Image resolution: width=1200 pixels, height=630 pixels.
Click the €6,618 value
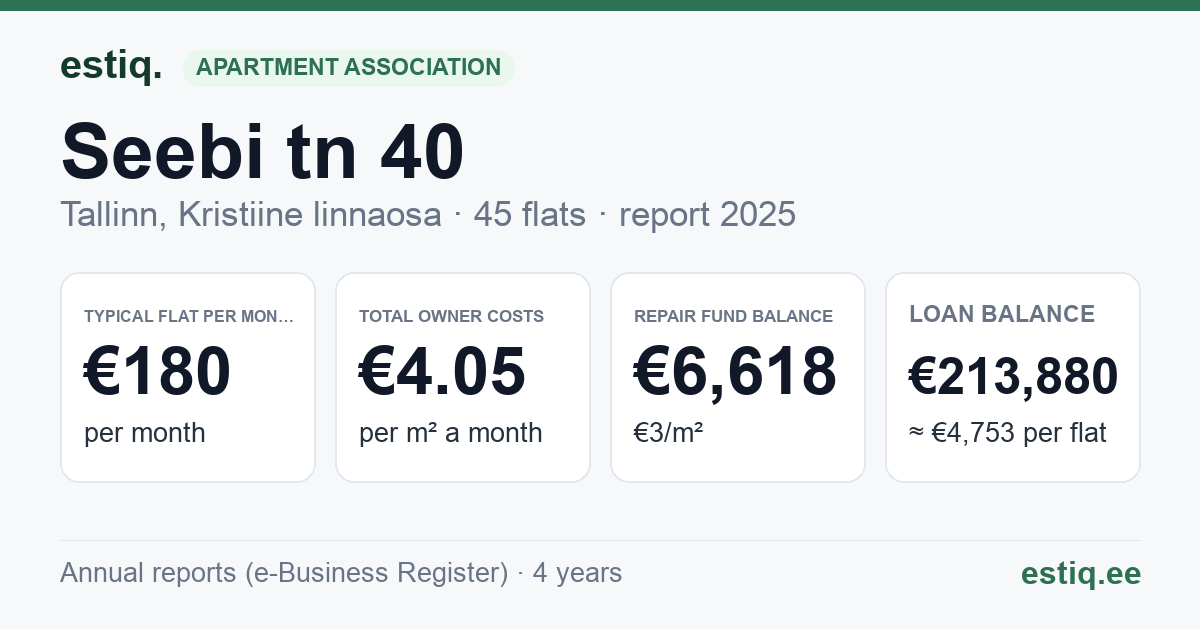click(736, 371)
